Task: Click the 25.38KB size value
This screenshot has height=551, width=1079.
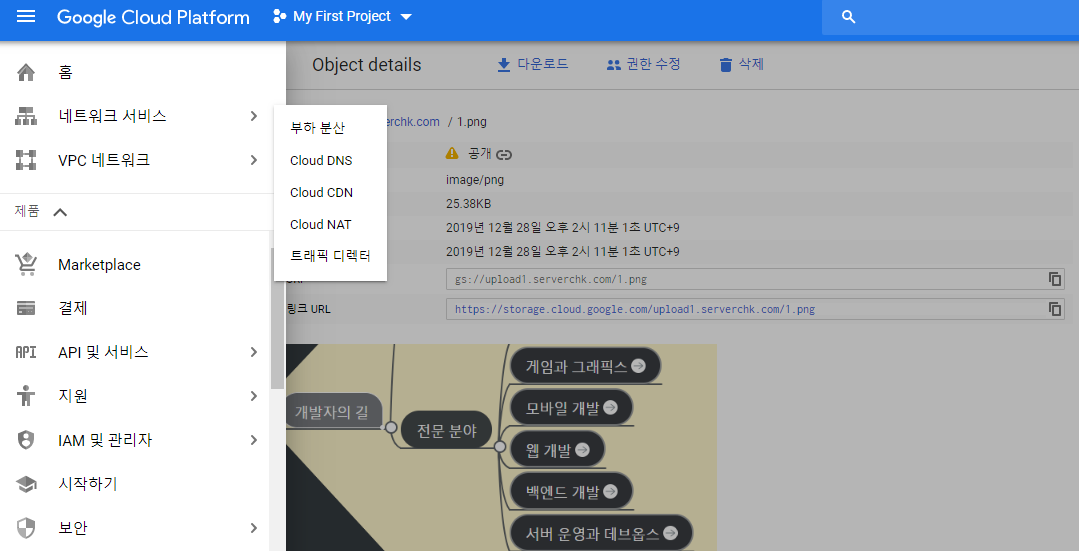Action: click(468, 204)
